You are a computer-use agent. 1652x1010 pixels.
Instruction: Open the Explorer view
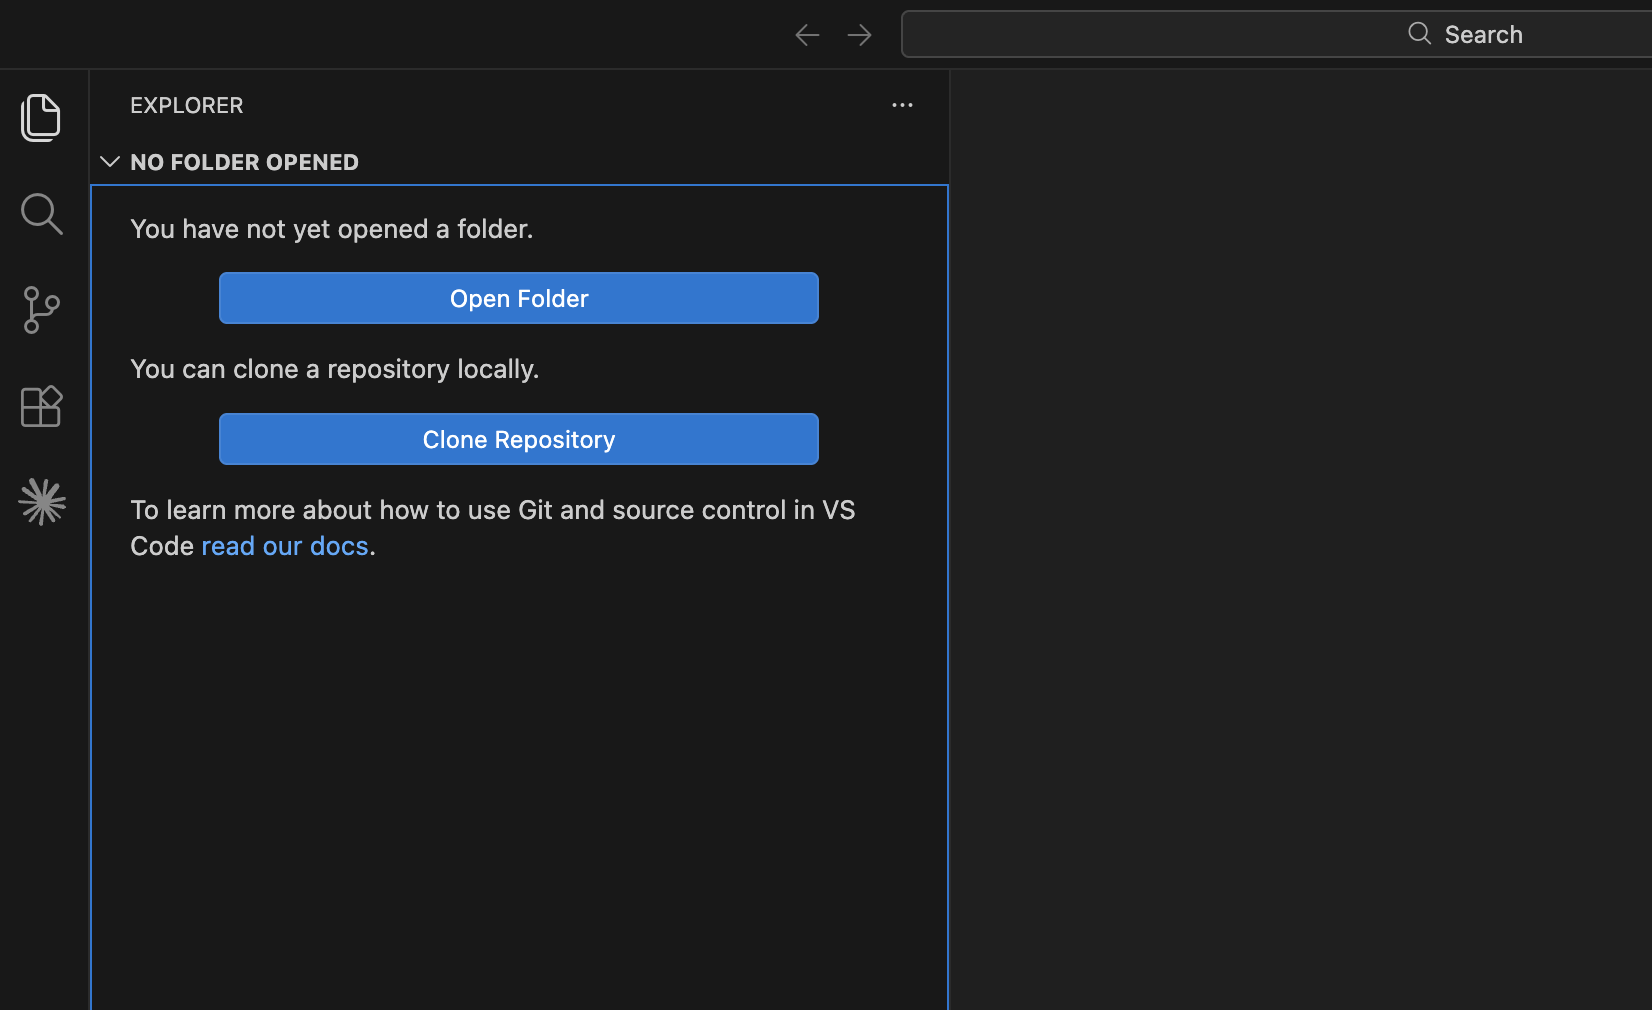coord(41,118)
